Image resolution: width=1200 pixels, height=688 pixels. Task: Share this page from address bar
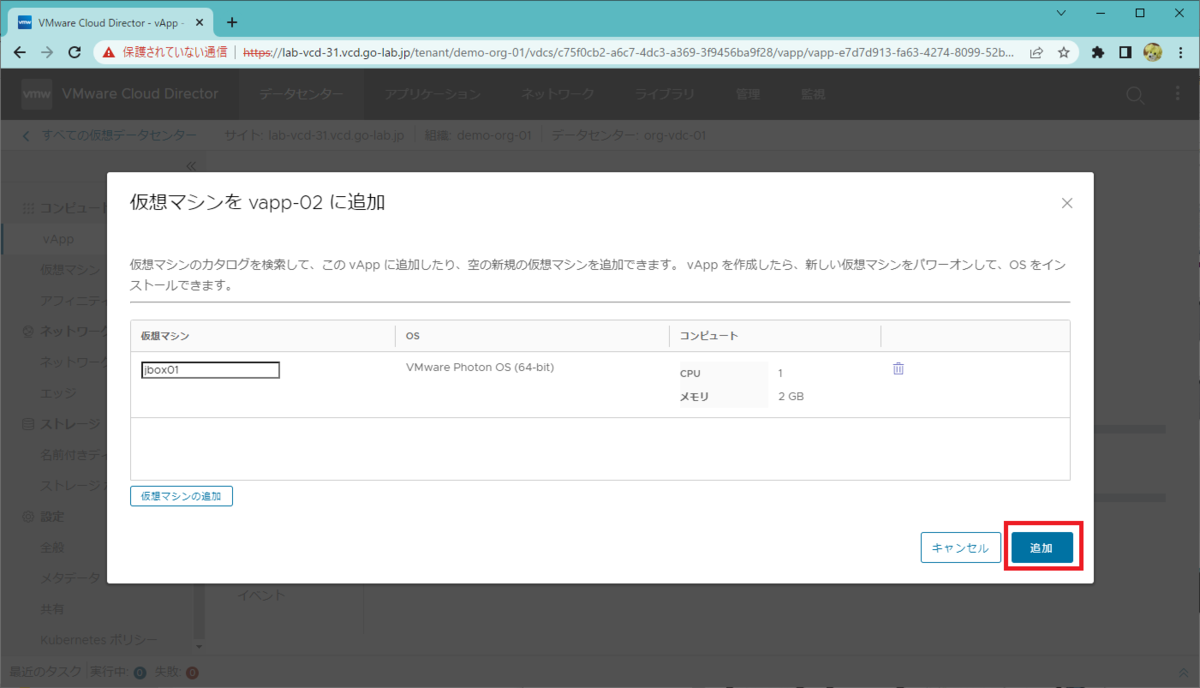click(x=1037, y=52)
